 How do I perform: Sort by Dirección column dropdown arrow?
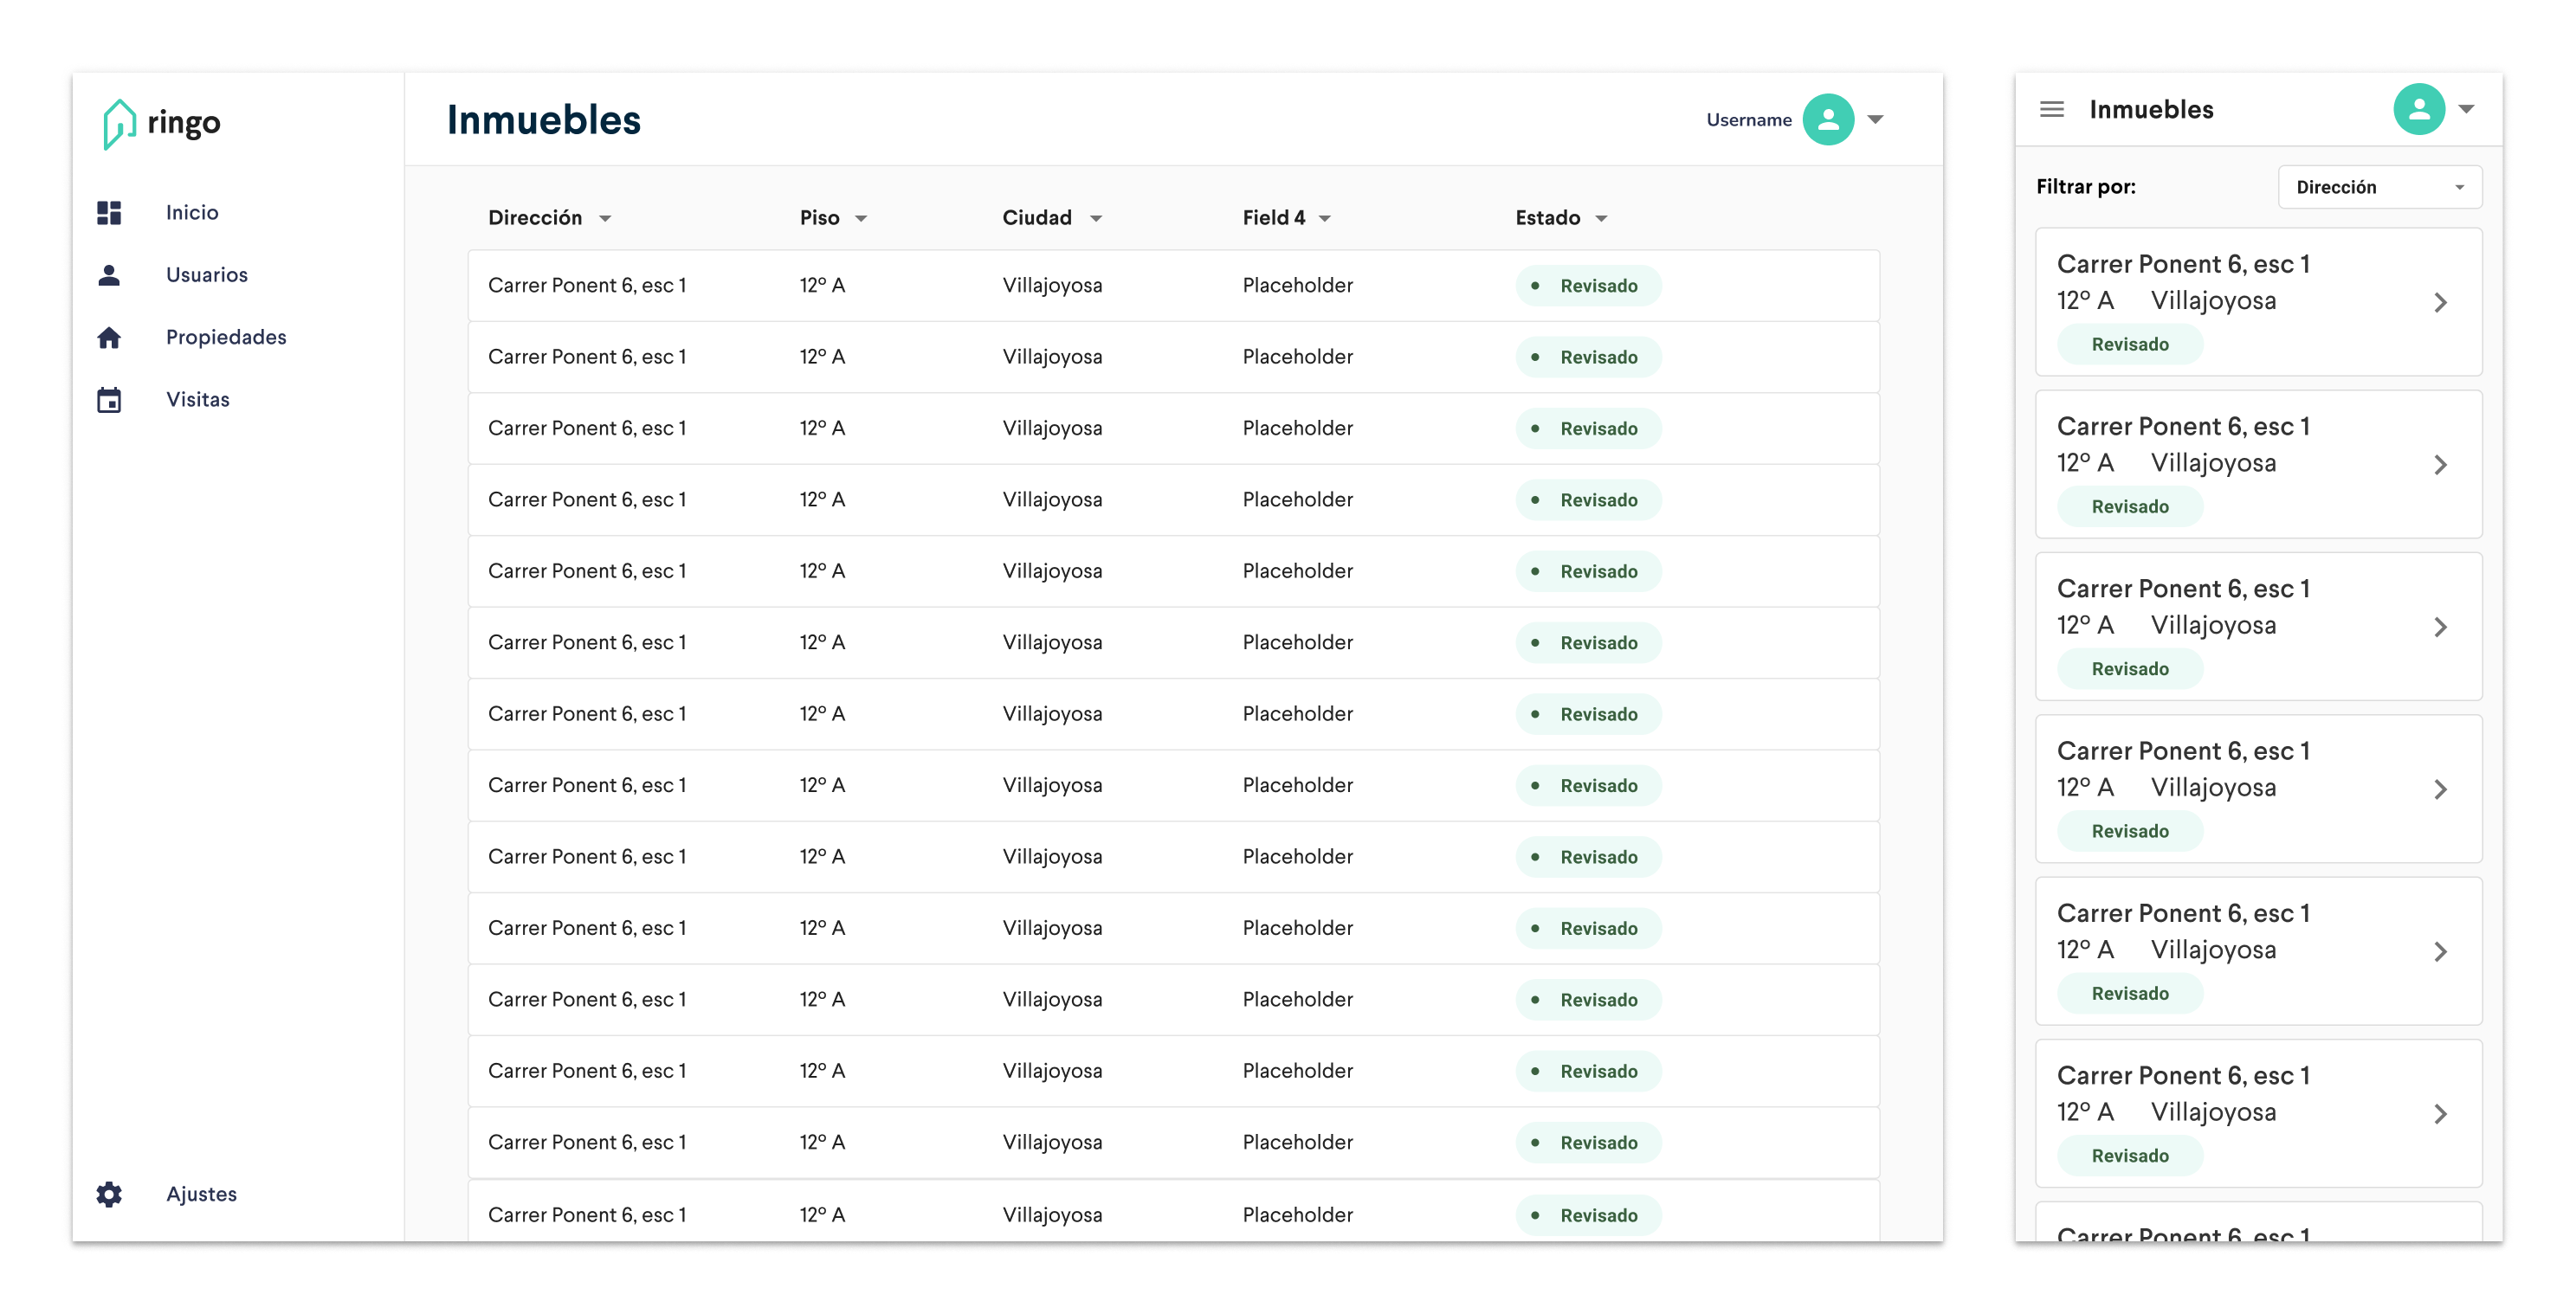point(605,219)
